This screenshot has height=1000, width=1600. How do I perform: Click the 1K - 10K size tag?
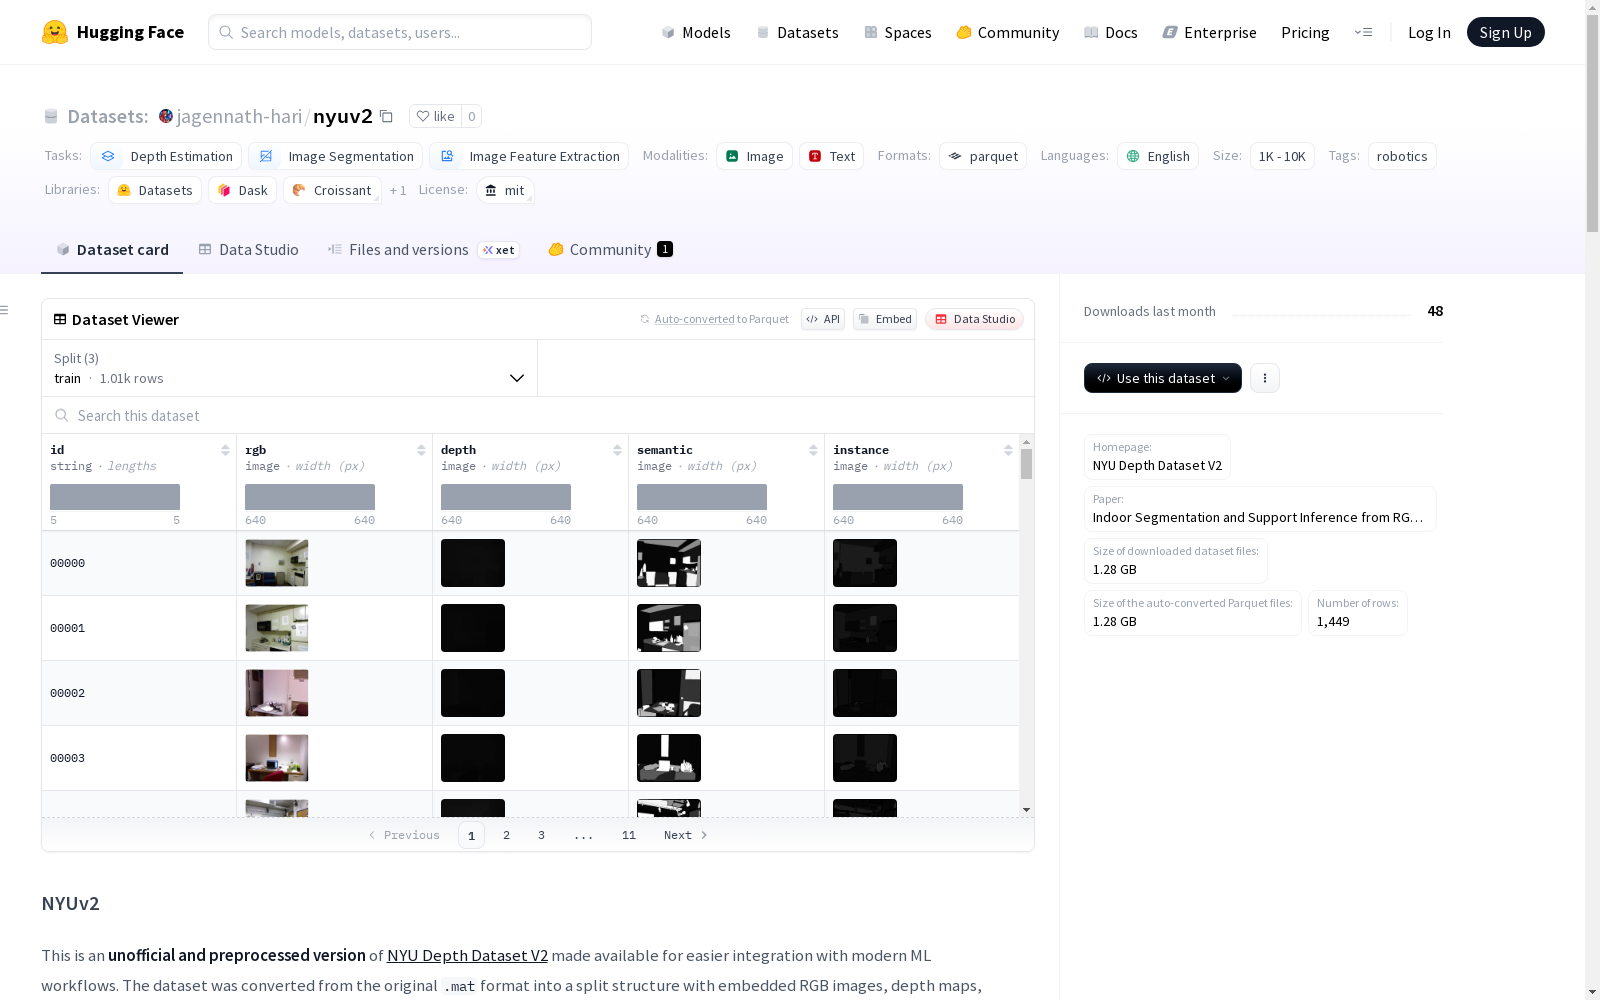(1282, 156)
